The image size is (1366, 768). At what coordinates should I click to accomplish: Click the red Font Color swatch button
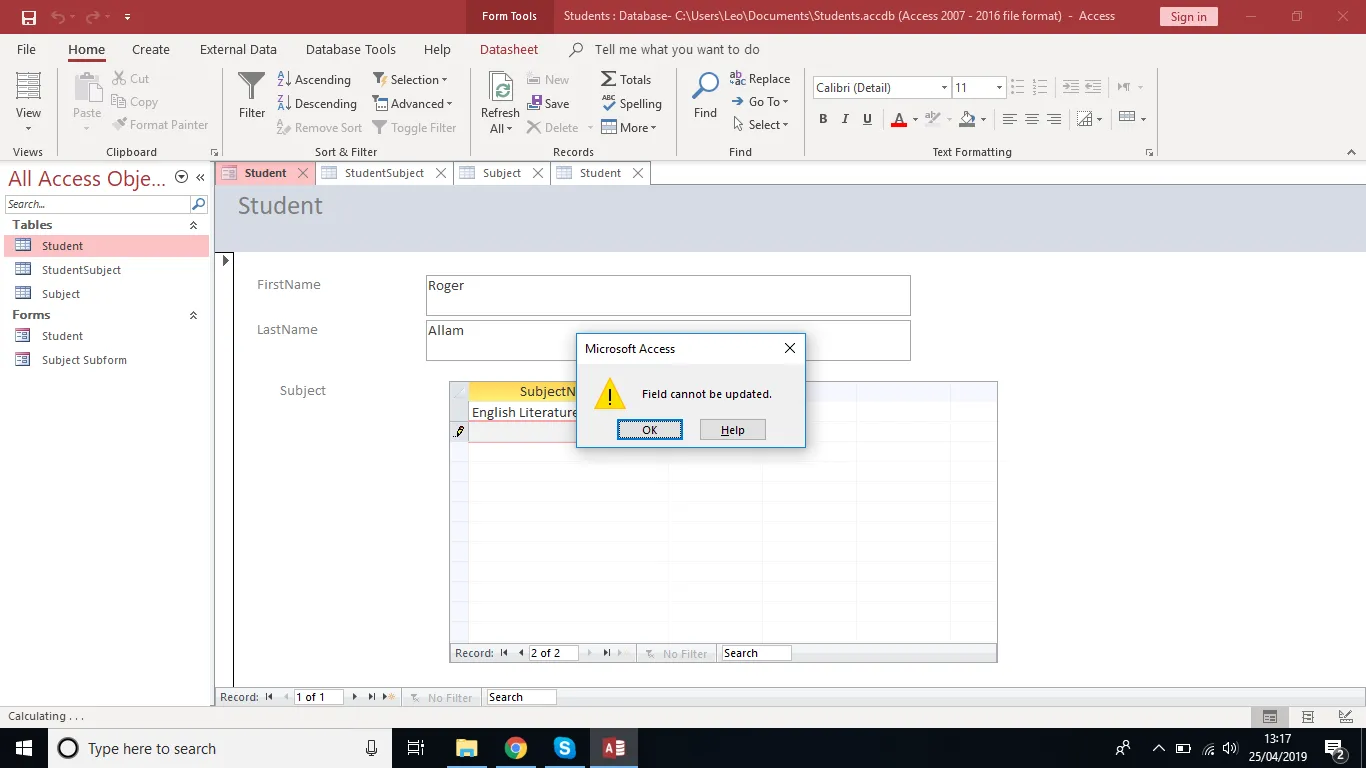click(899, 119)
